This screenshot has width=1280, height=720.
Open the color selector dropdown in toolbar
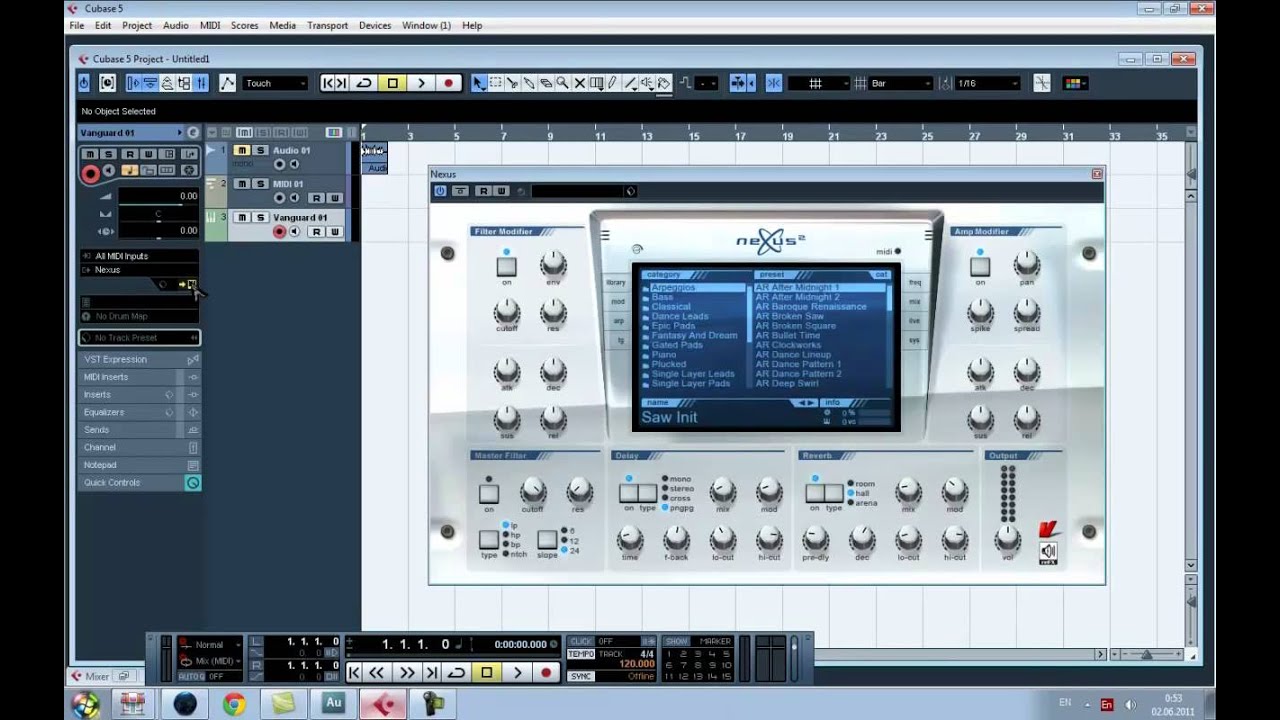coord(1073,83)
